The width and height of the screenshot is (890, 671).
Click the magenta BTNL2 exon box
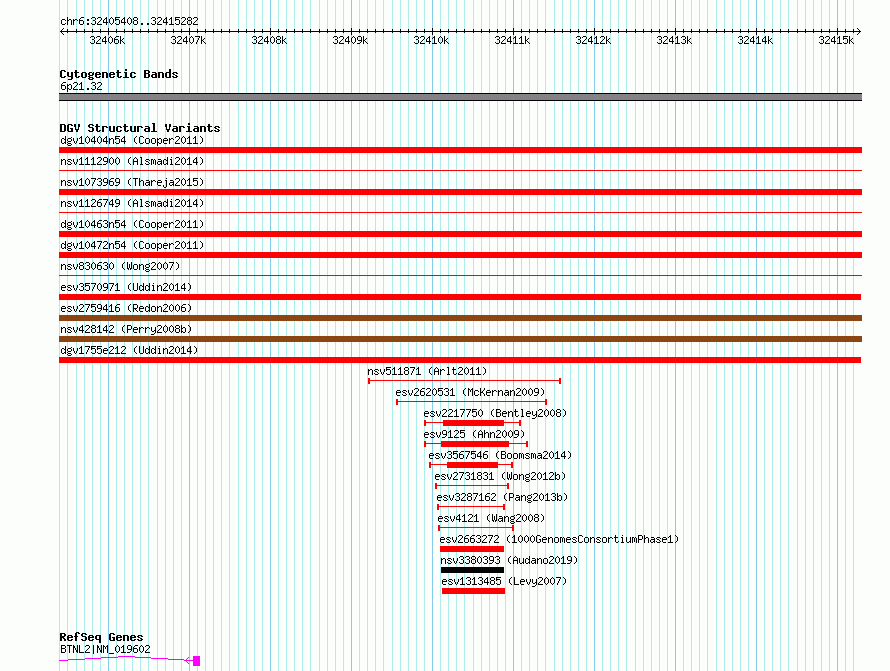tap(196, 661)
